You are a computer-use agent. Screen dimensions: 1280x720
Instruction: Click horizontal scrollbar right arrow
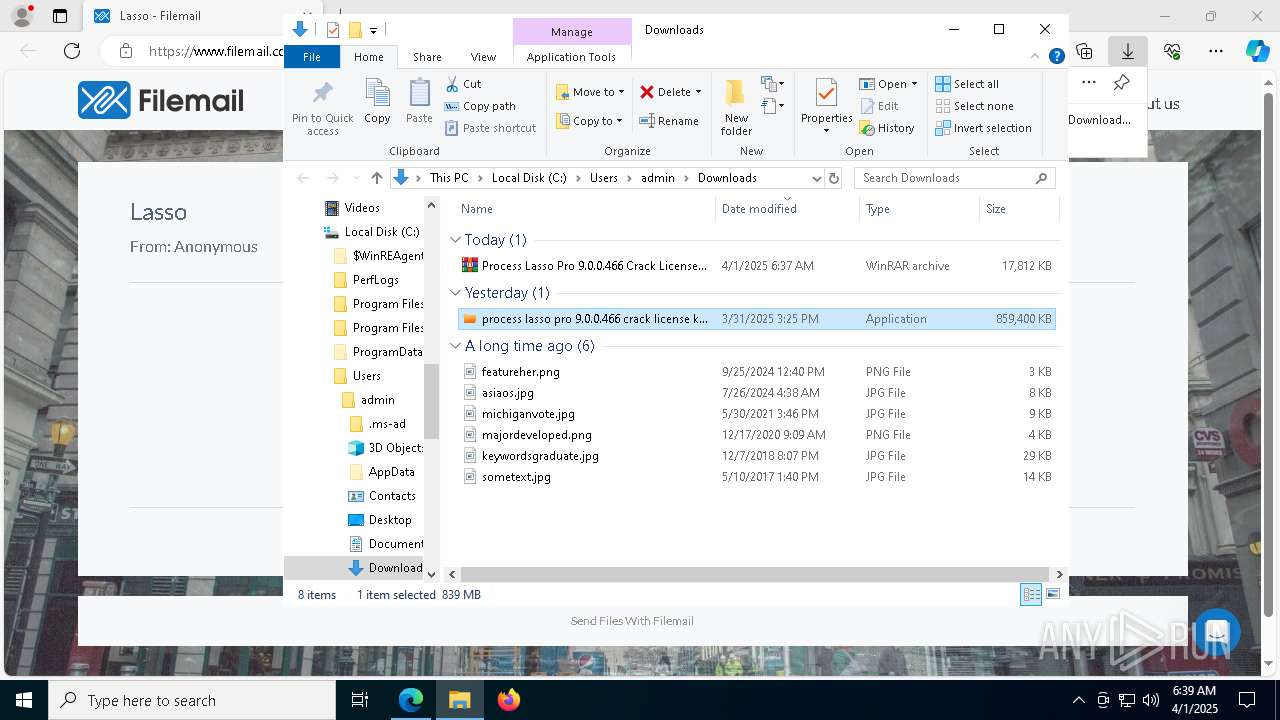[x=1059, y=574]
